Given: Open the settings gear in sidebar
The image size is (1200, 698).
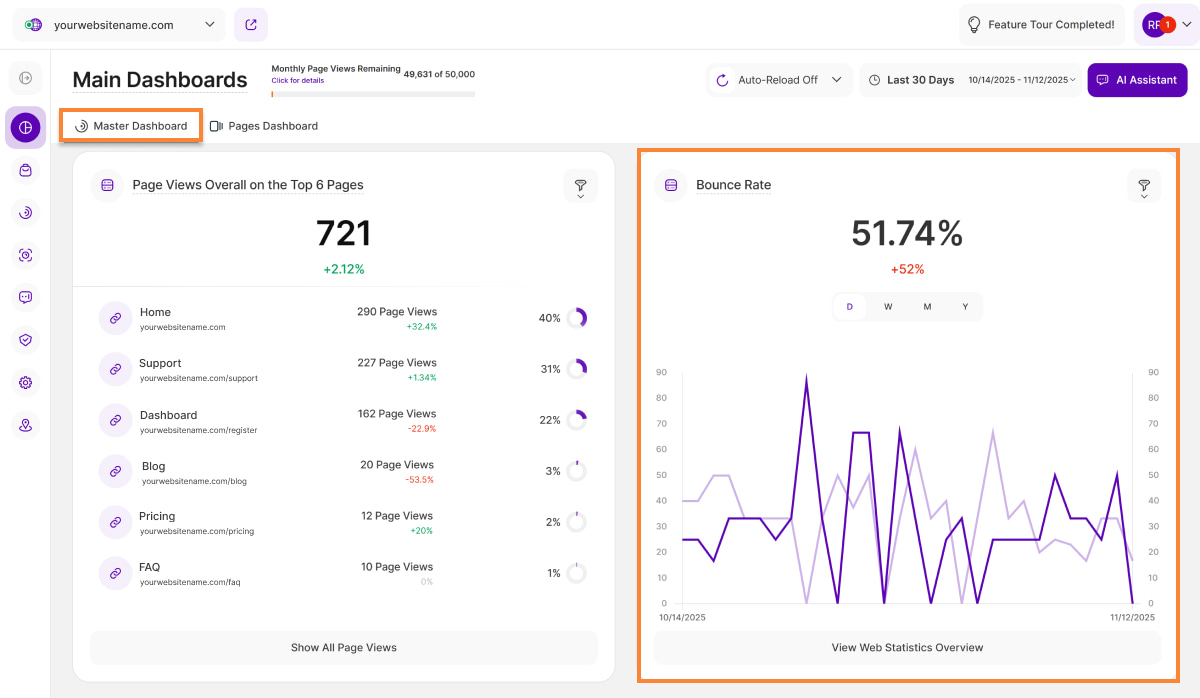Looking at the screenshot, I should (x=25, y=382).
